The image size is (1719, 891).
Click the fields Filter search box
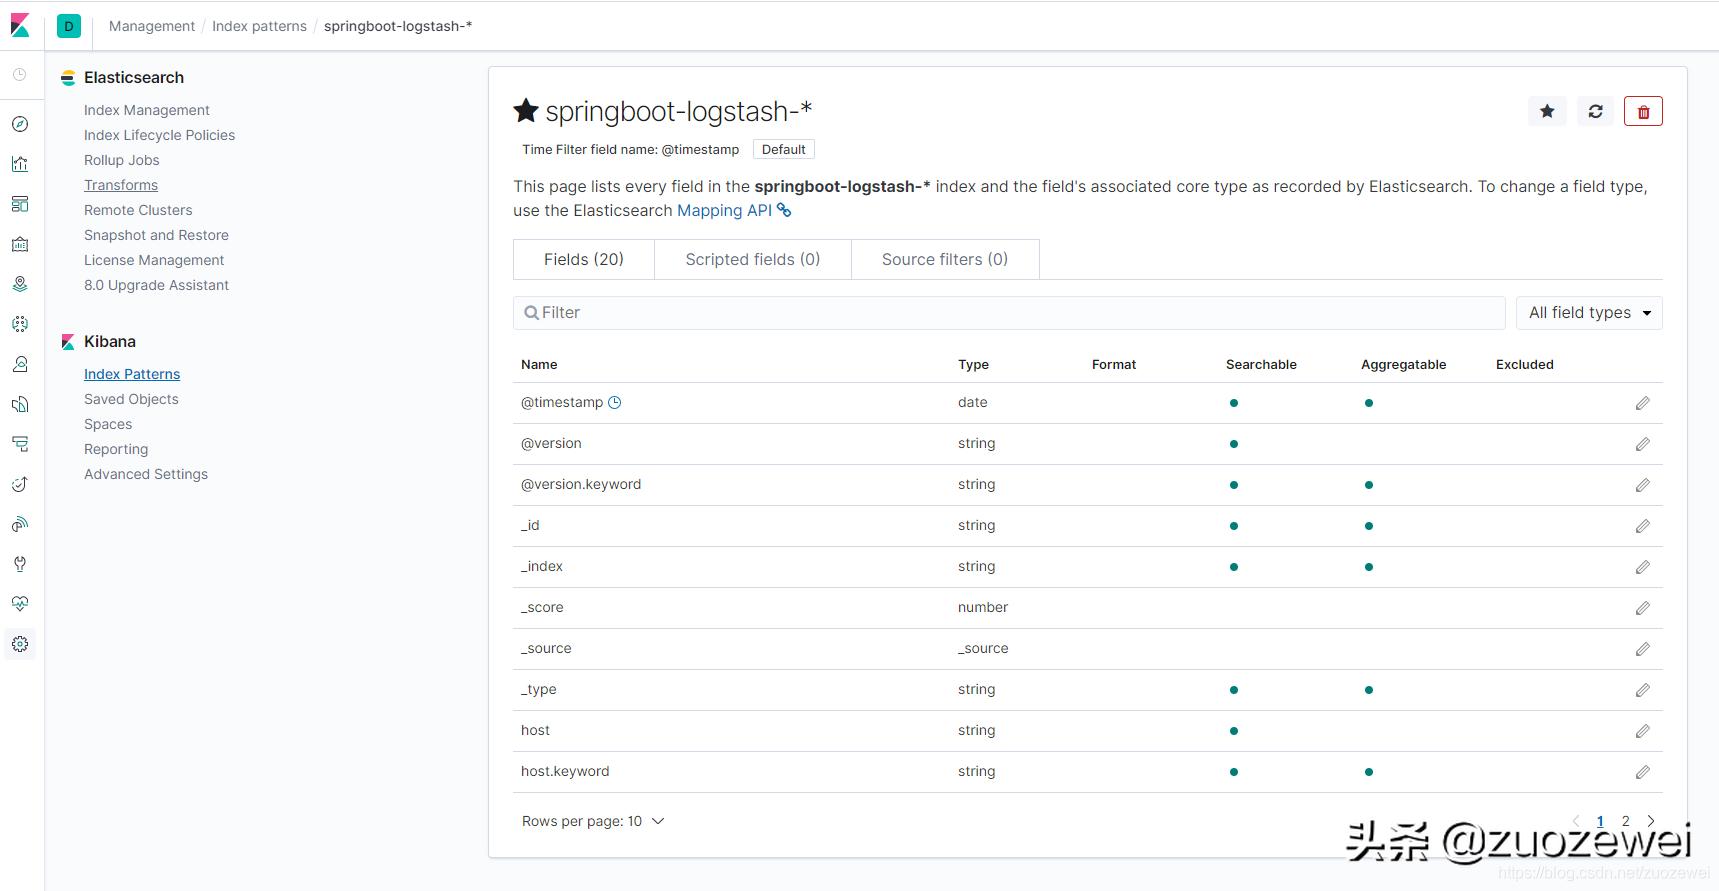pyautogui.click(x=1008, y=313)
